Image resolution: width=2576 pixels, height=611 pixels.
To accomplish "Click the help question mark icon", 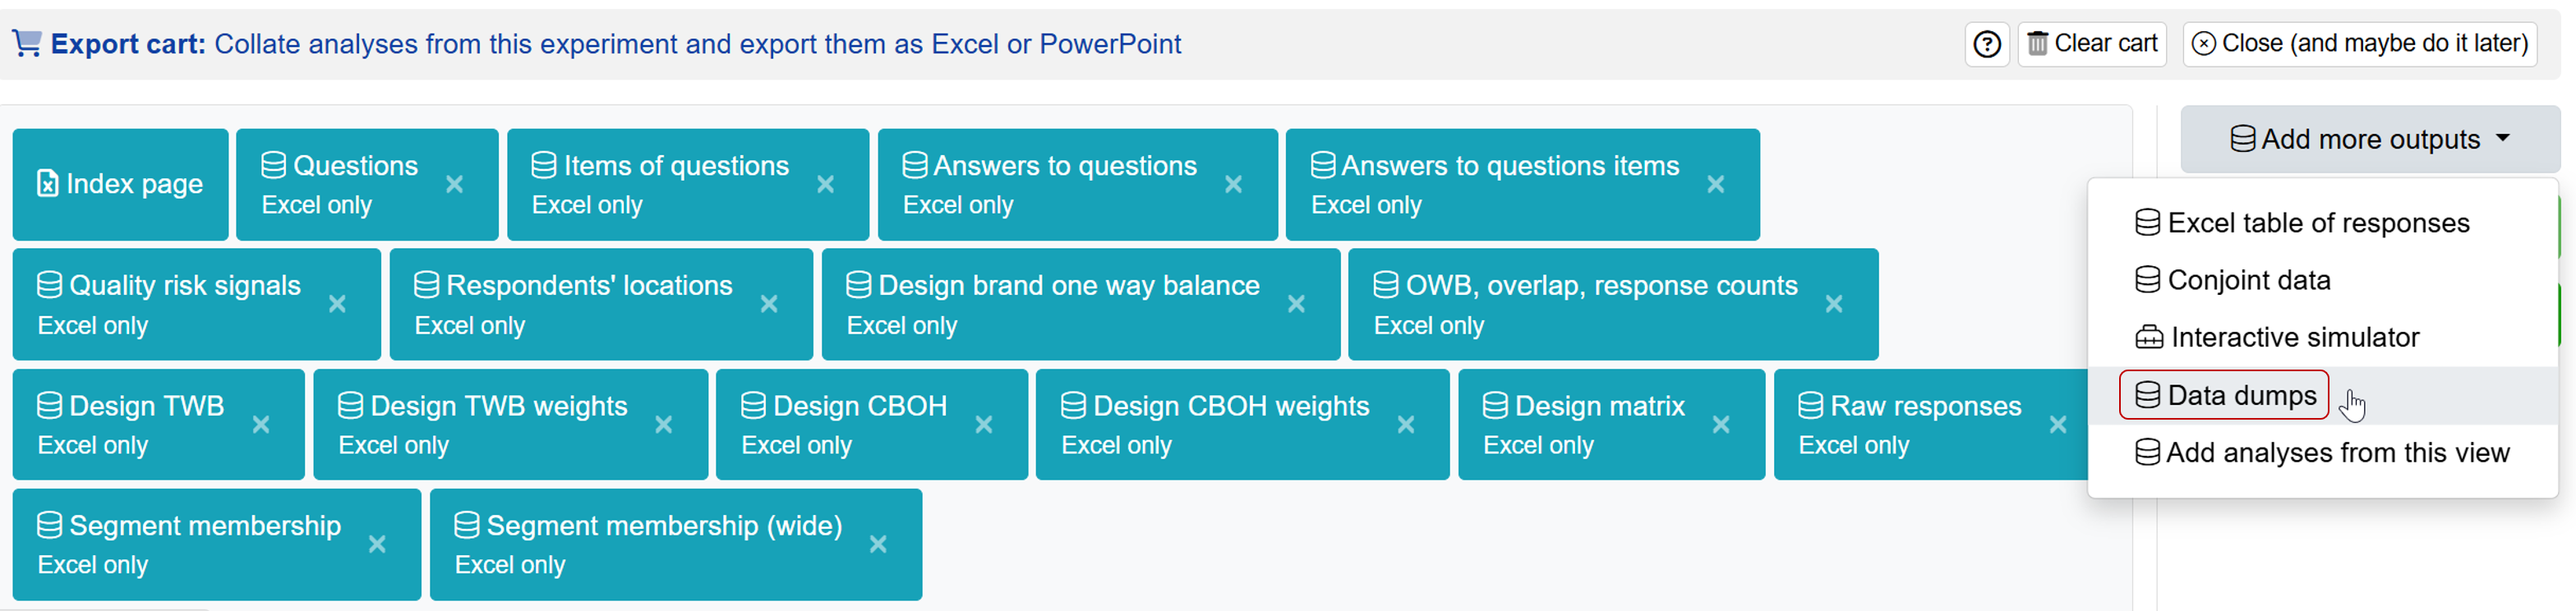I will (x=1986, y=44).
